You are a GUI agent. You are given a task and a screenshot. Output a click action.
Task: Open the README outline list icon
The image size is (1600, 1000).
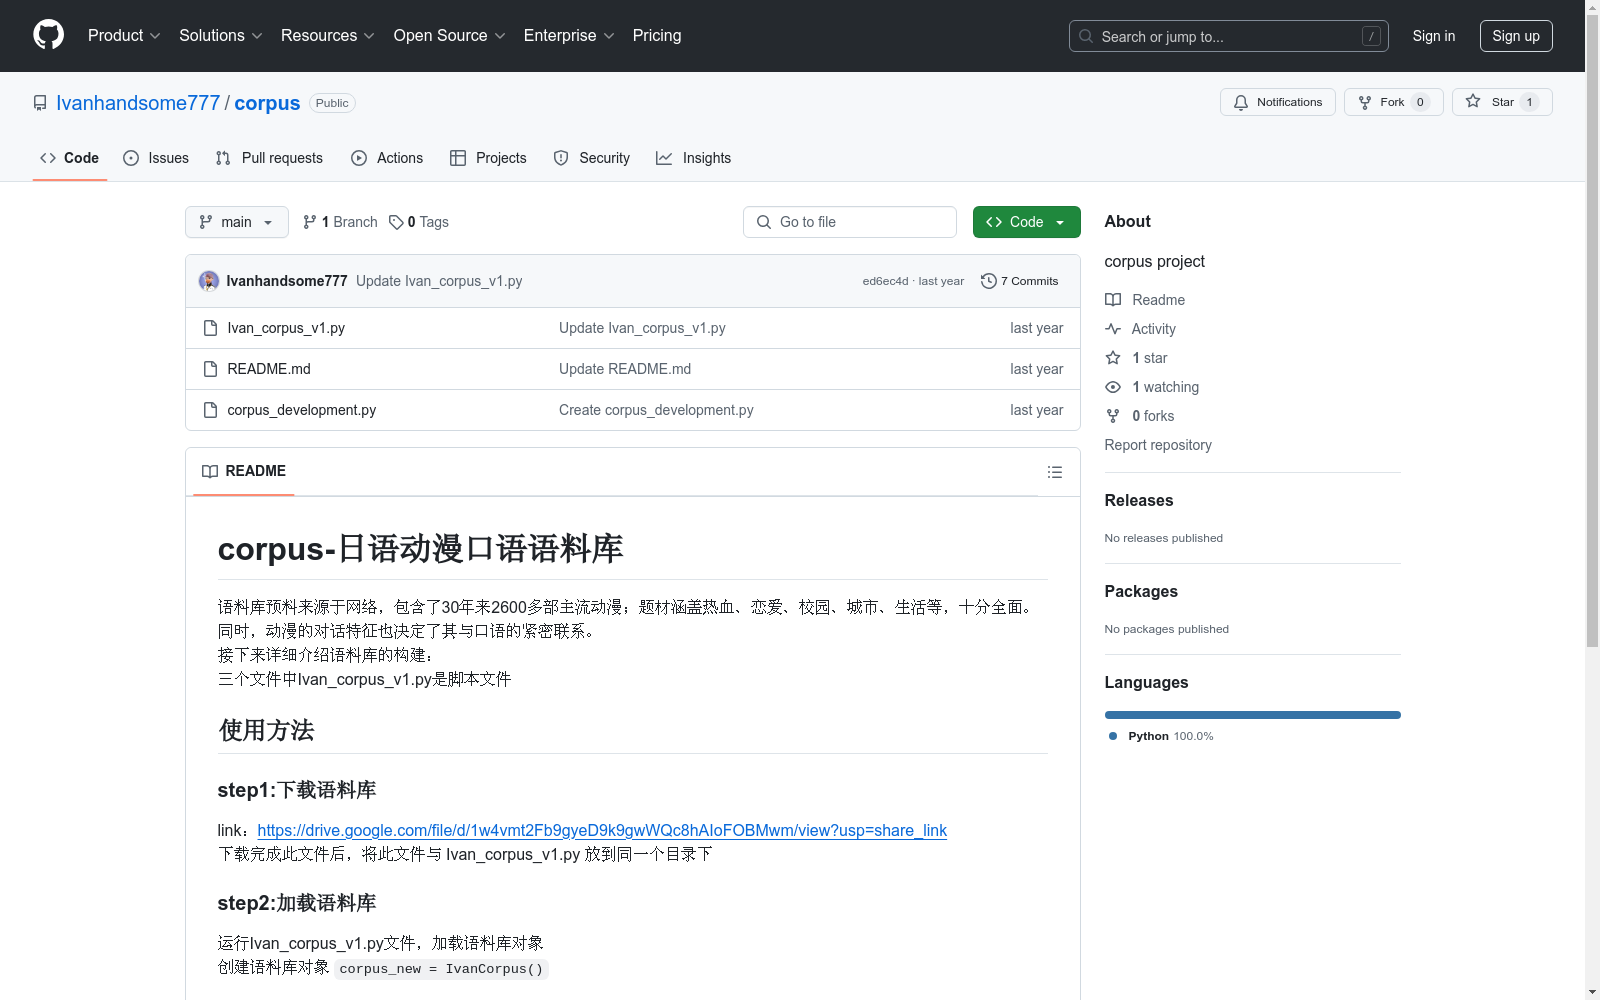click(x=1055, y=472)
